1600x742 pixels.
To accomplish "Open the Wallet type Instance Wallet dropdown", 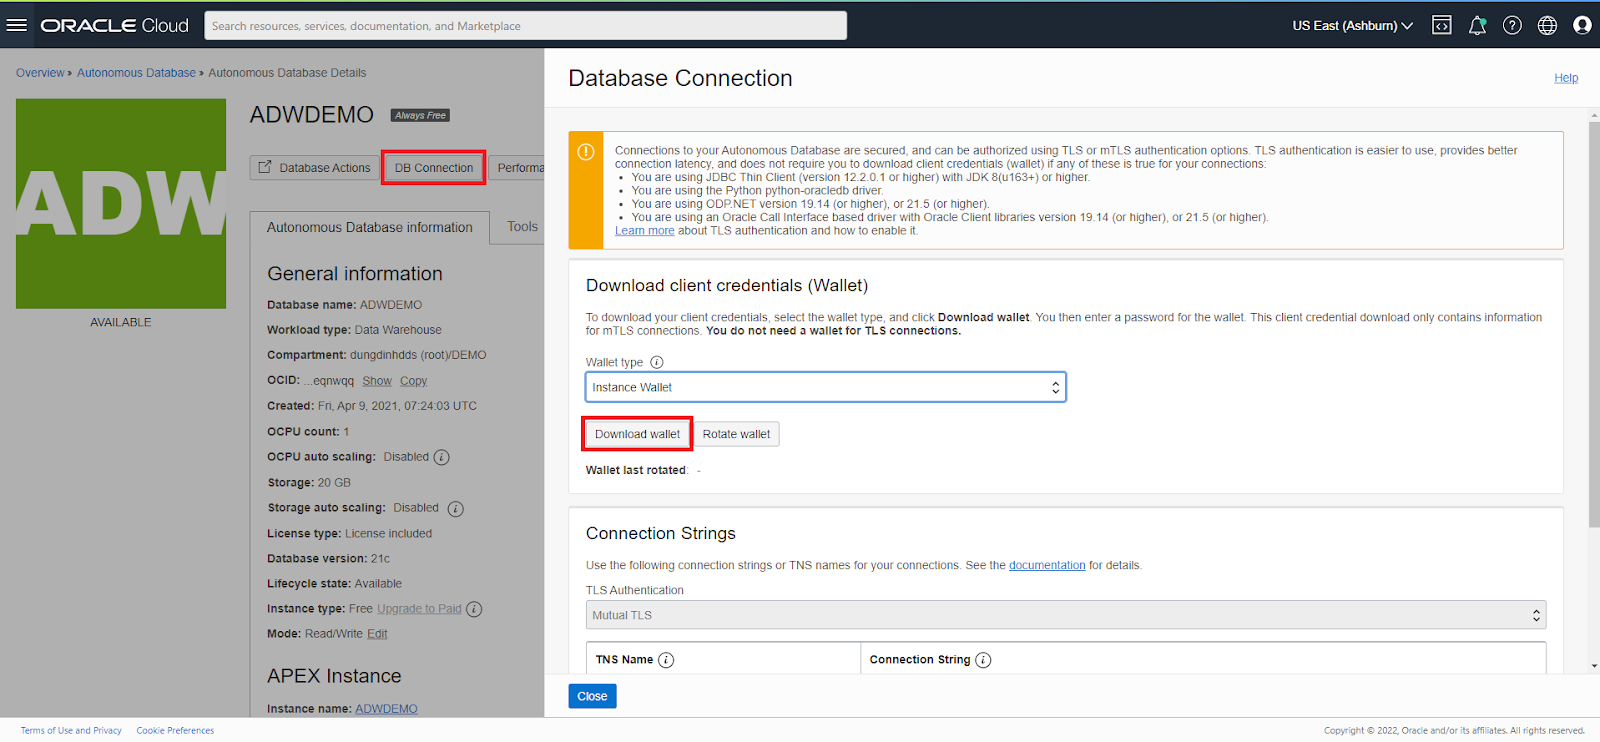I will [x=825, y=387].
